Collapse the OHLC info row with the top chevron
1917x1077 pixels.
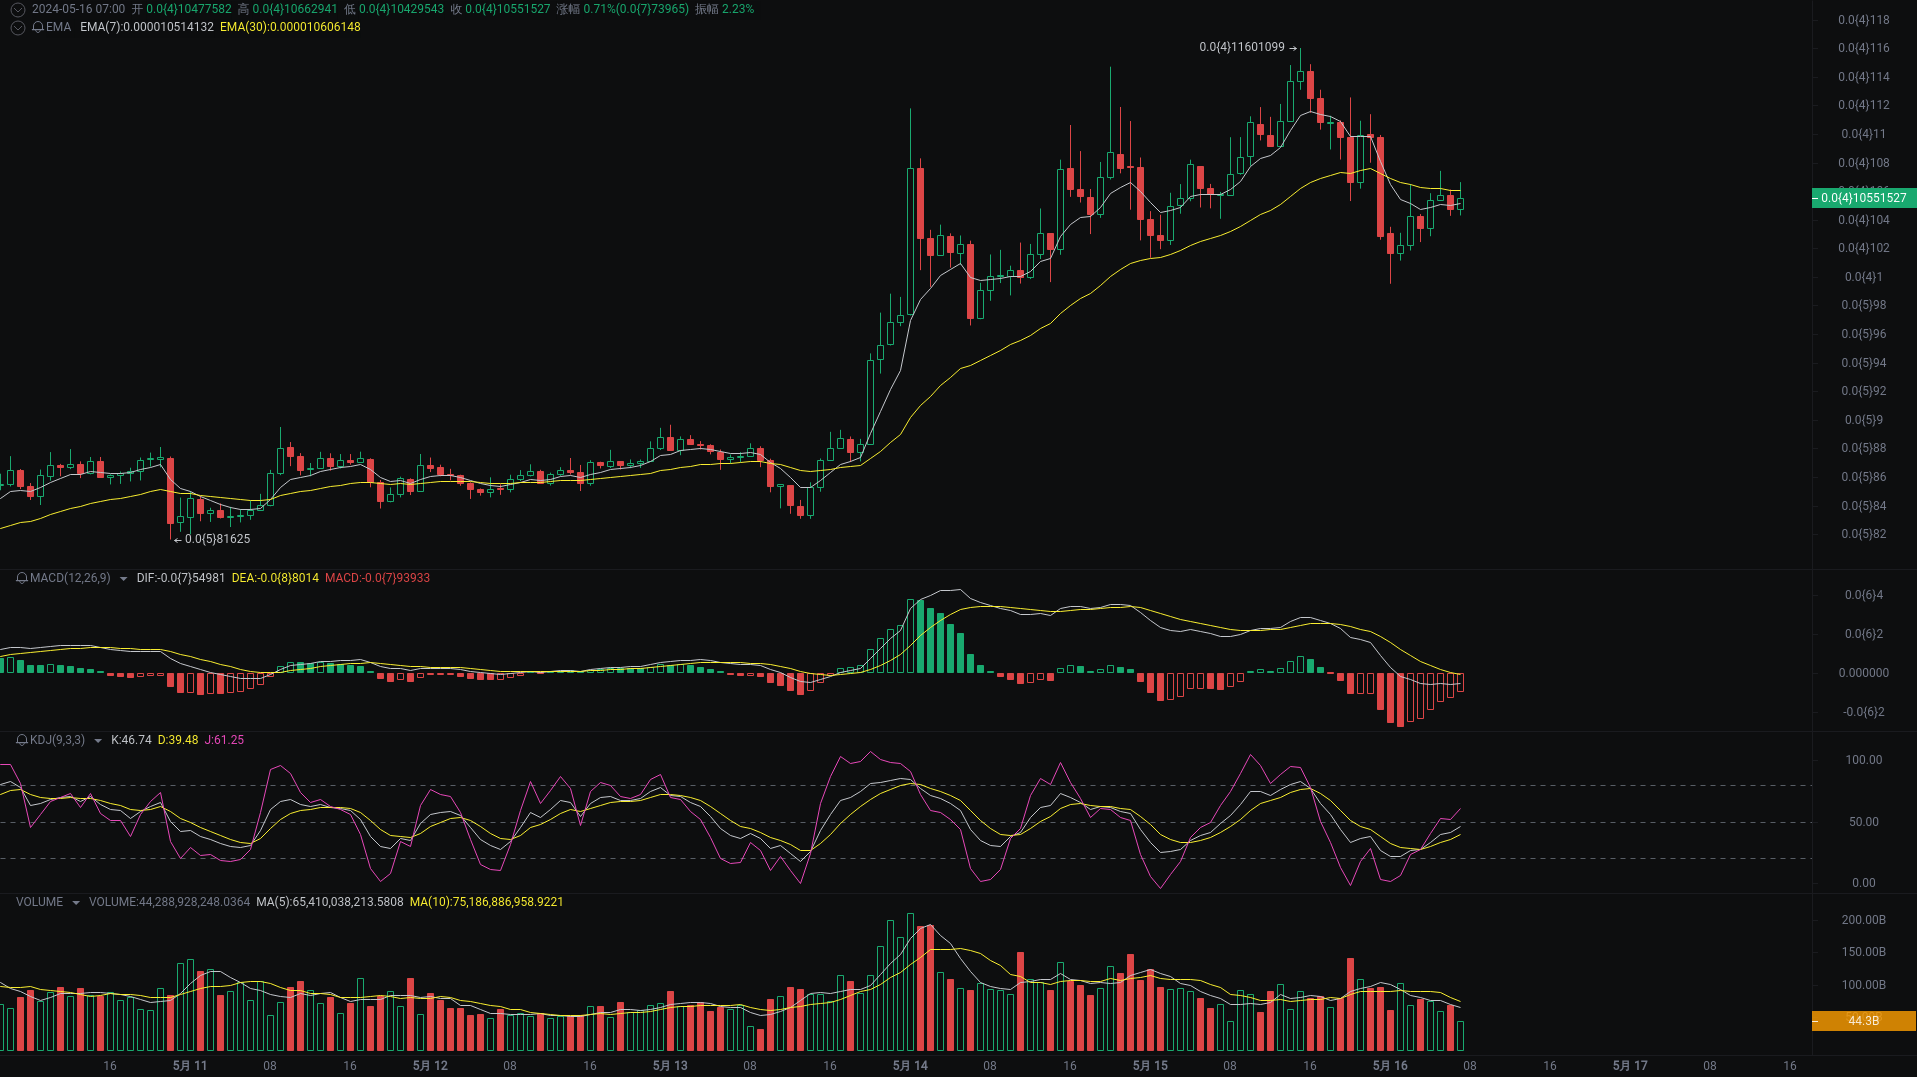(x=17, y=8)
